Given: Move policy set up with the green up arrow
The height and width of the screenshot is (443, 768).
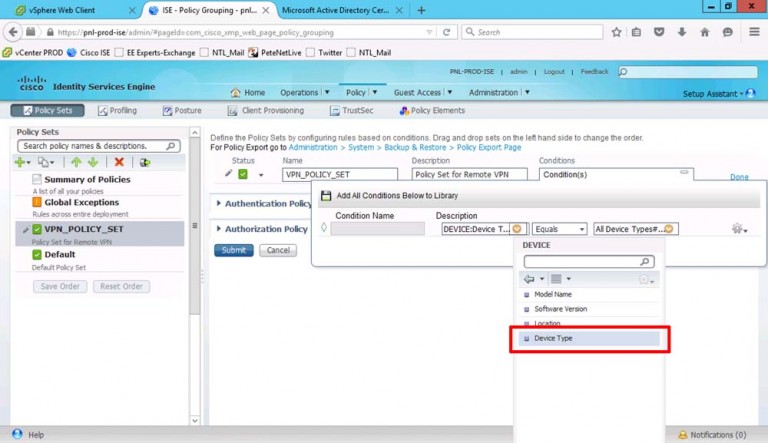Looking at the screenshot, I should [76, 162].
